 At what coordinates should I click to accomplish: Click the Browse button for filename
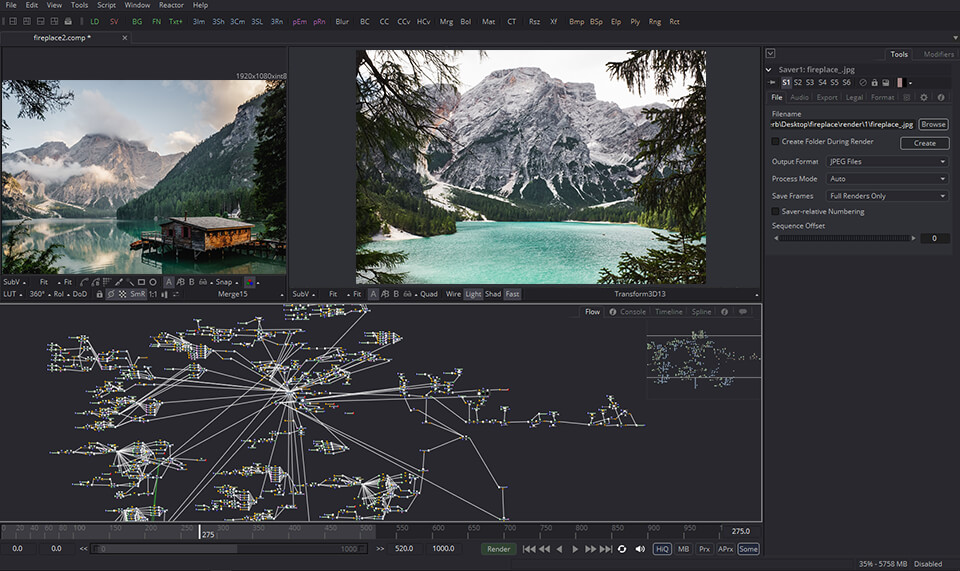coord(933,124)
